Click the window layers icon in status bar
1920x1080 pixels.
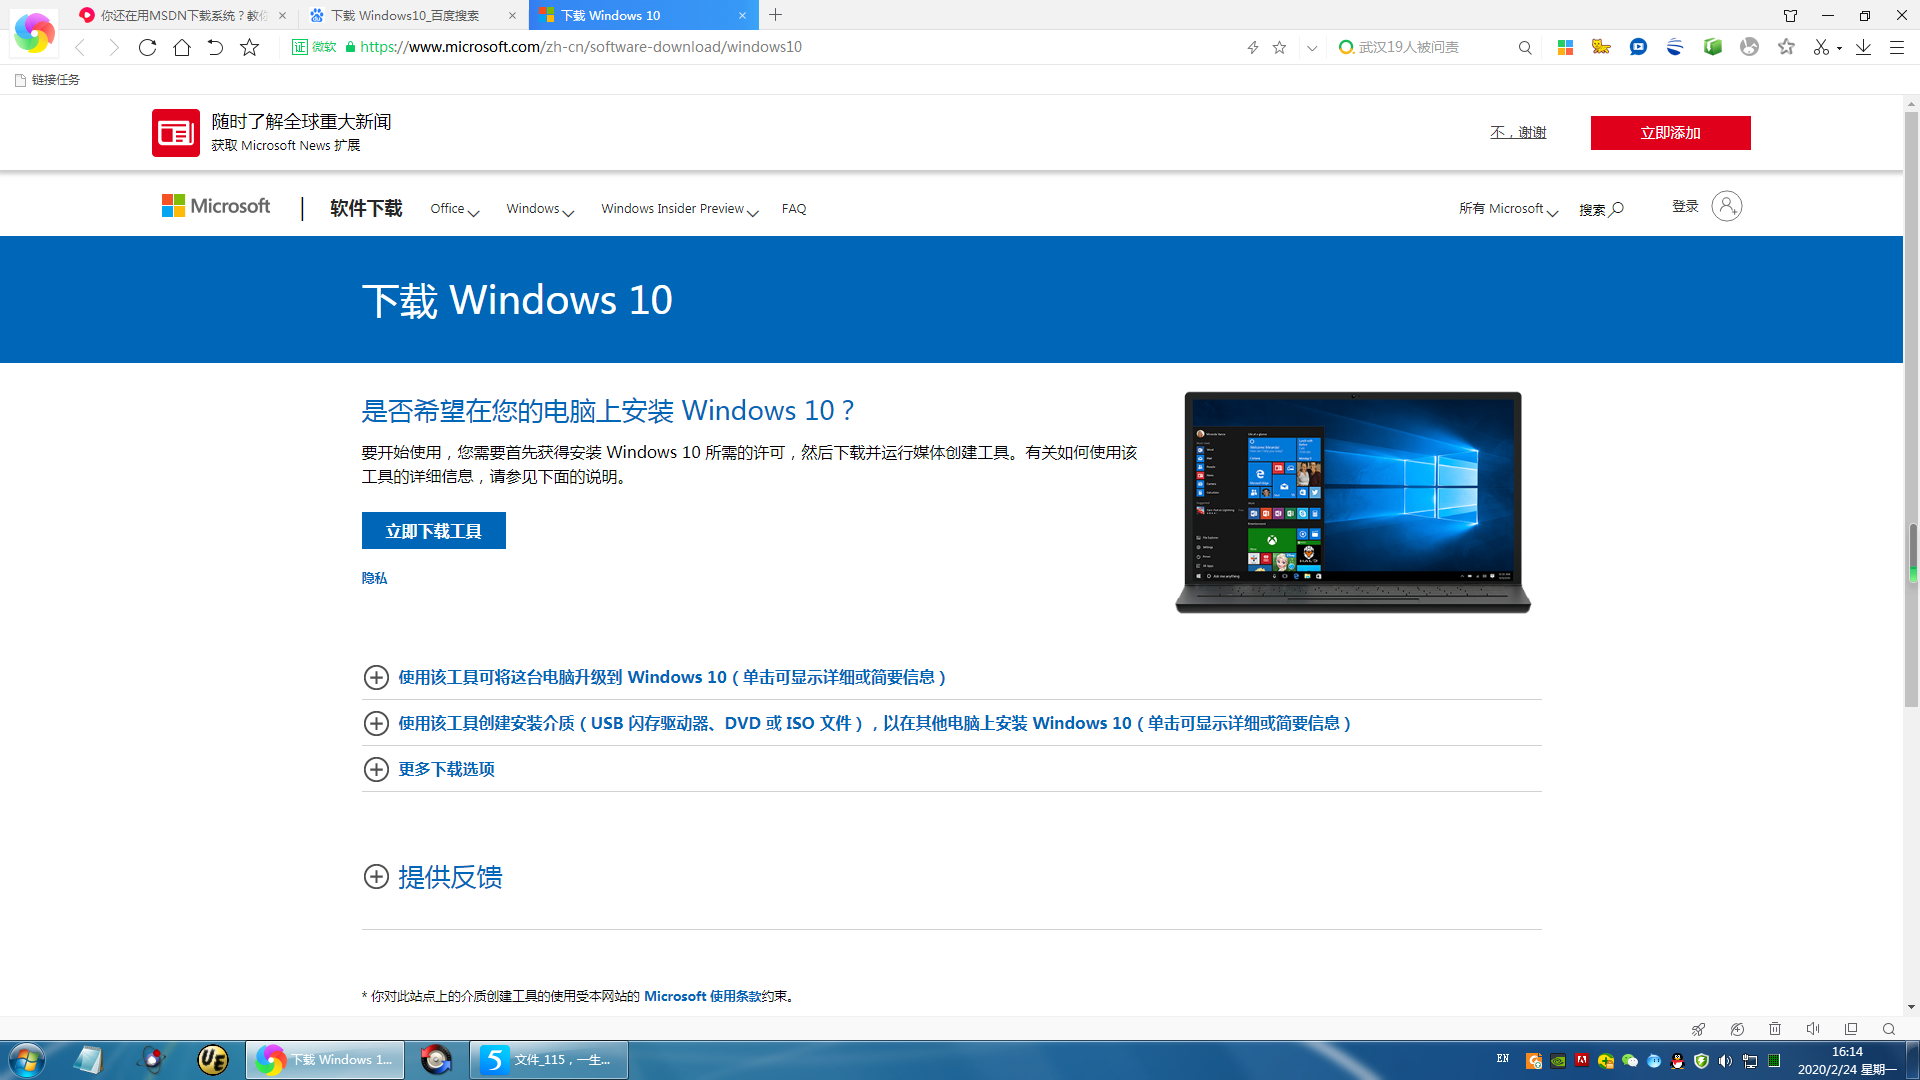1851,1029
